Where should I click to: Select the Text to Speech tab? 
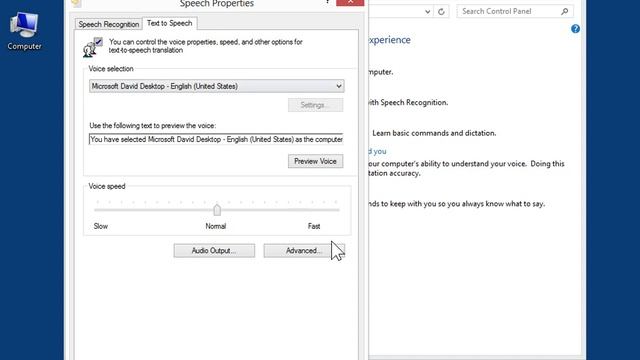pyautogui.click(x=169, y=23)
